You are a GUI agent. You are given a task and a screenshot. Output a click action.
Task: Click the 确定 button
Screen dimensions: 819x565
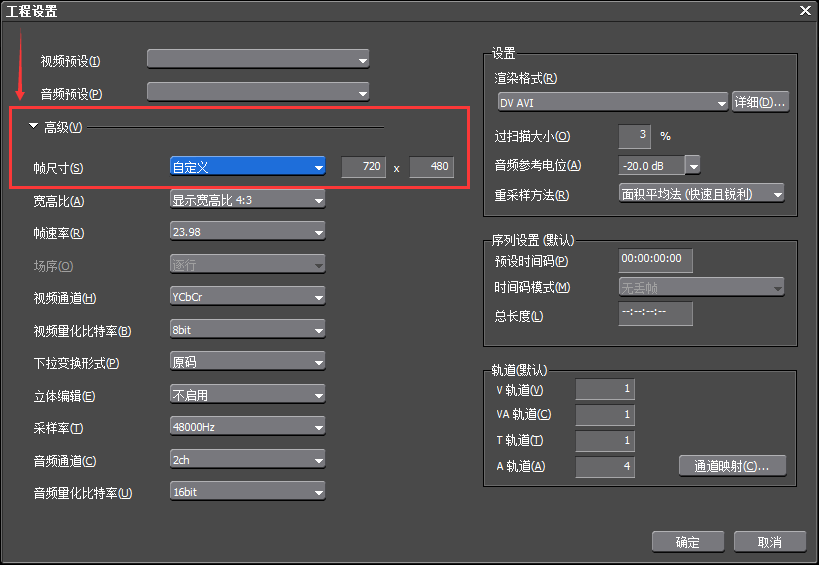pos(687,542)
